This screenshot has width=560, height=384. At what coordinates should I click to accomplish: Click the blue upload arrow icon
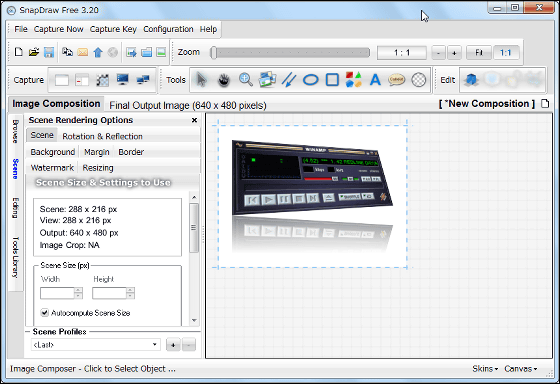[x=98, y=53]
